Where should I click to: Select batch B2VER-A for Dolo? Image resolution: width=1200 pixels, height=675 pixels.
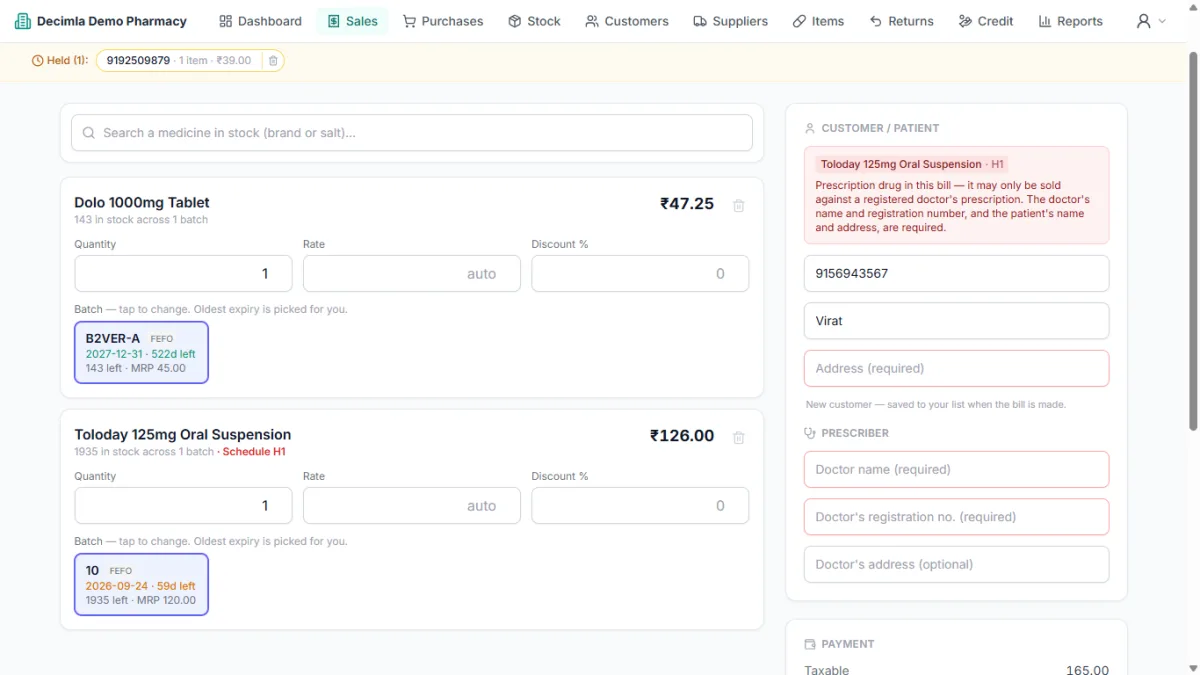click(141, 352)
